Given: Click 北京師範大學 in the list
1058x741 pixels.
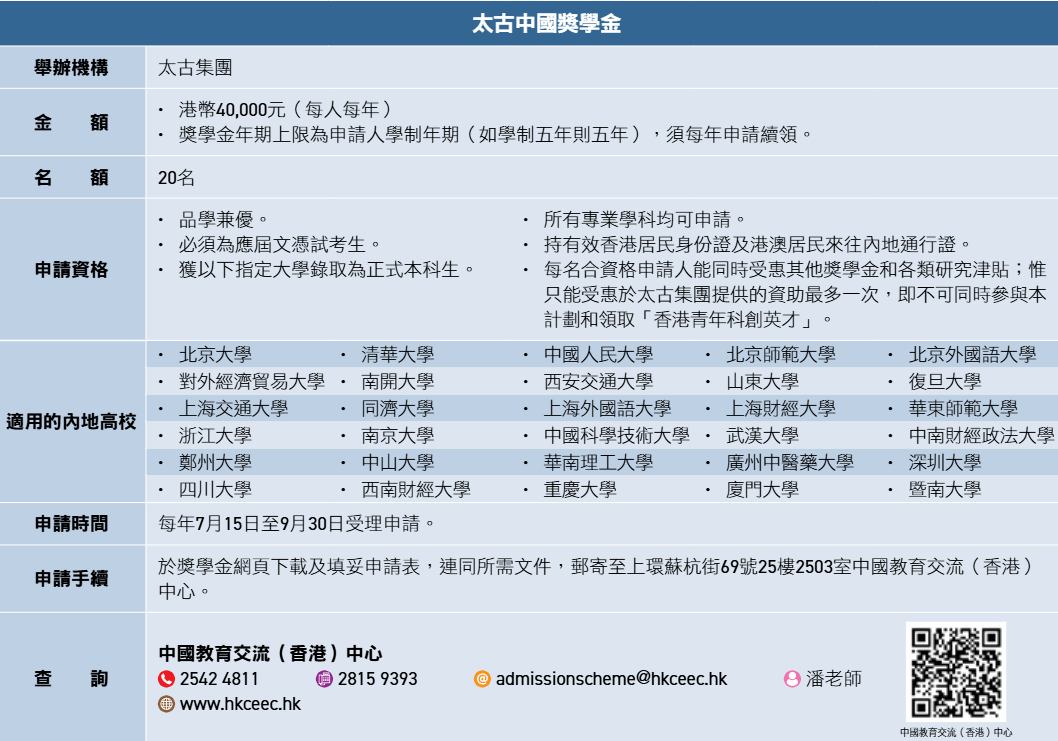Looking at the screenshot, I should 781,355.
